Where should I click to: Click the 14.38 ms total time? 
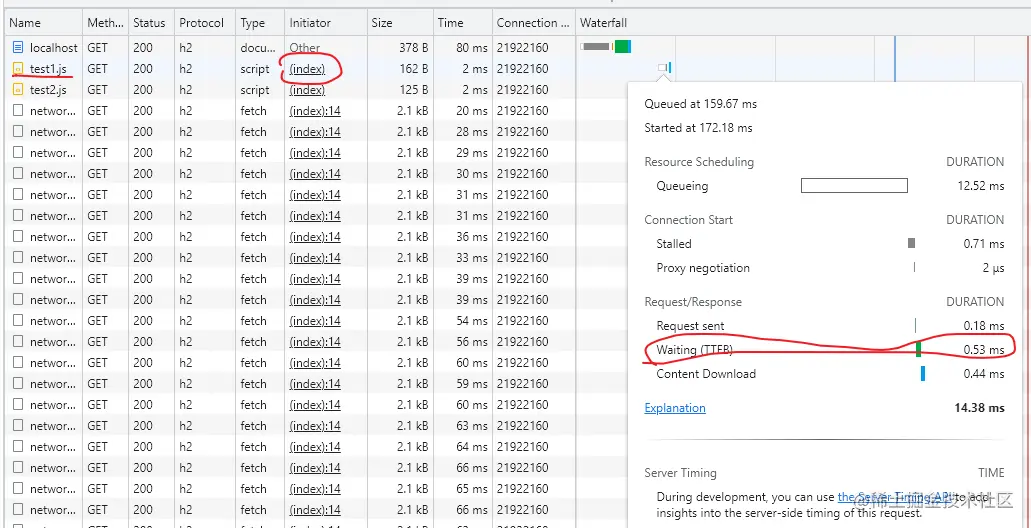click(979, 408)
